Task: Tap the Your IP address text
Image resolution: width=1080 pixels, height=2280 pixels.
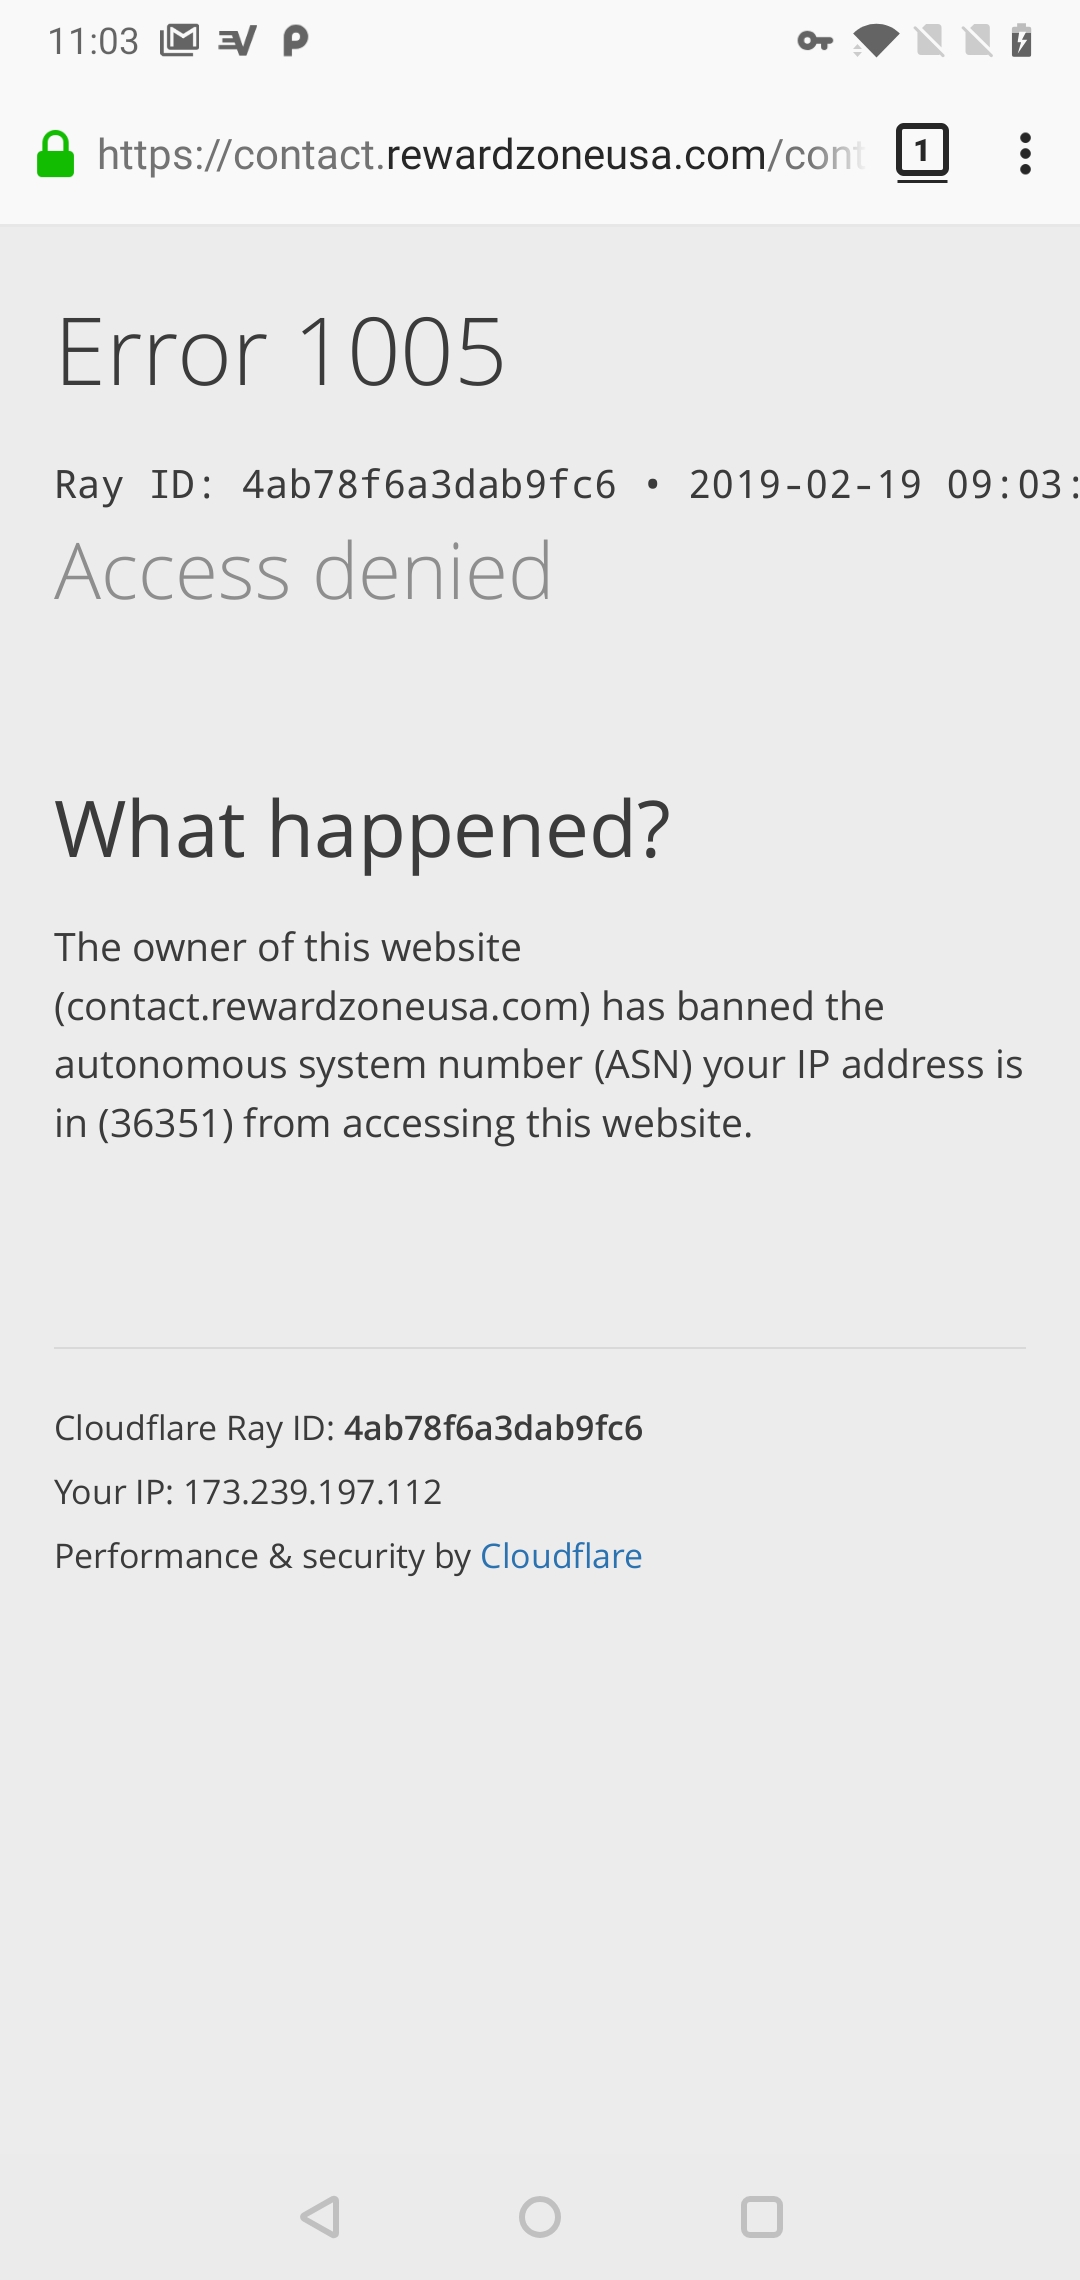Action: (248, 1492)
